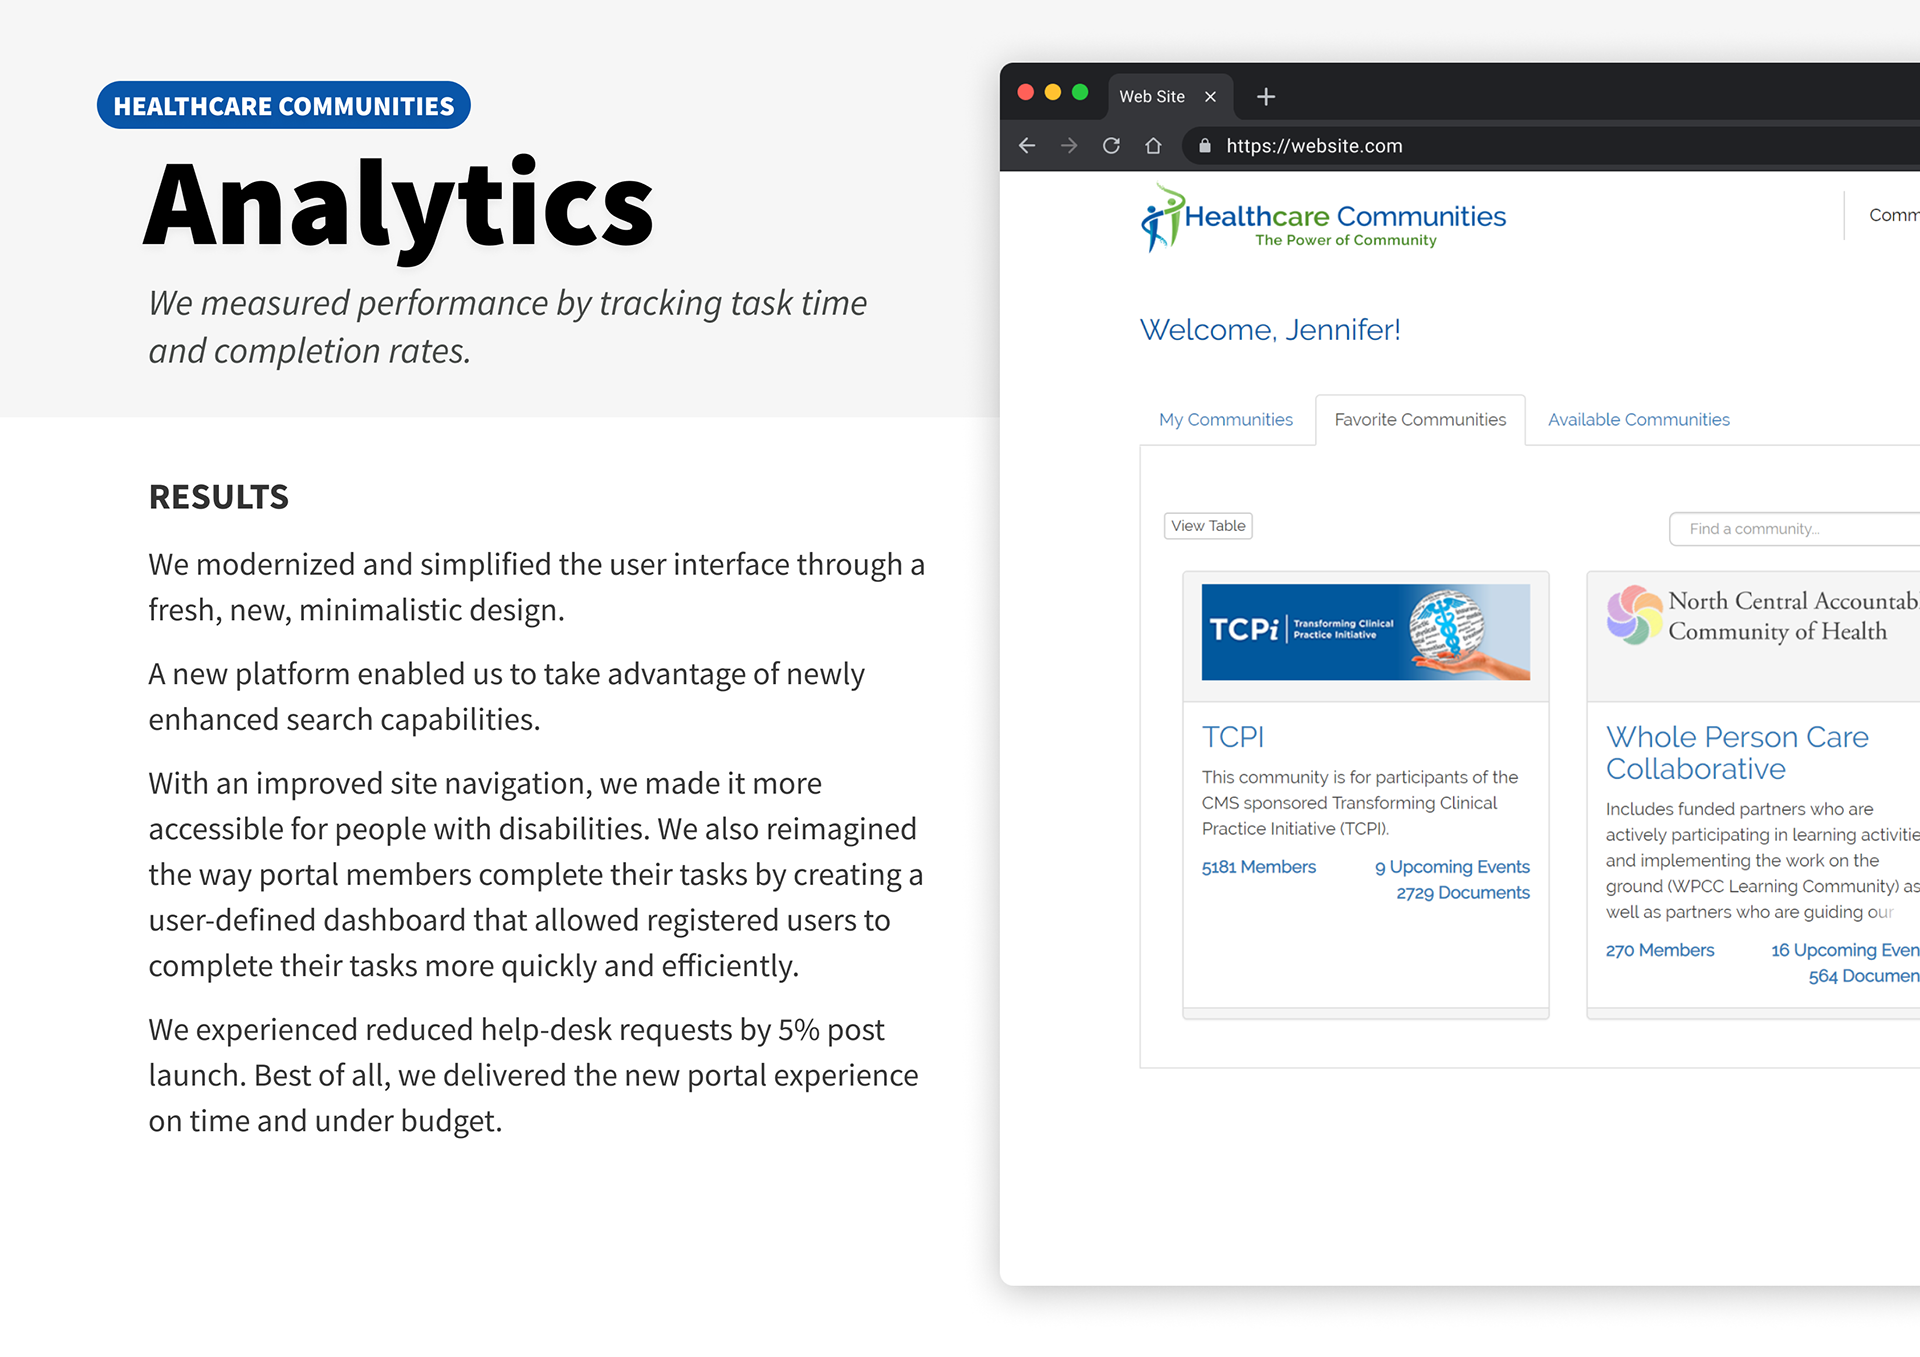Click the address bar padlock icon

(x=1205, y=146)
